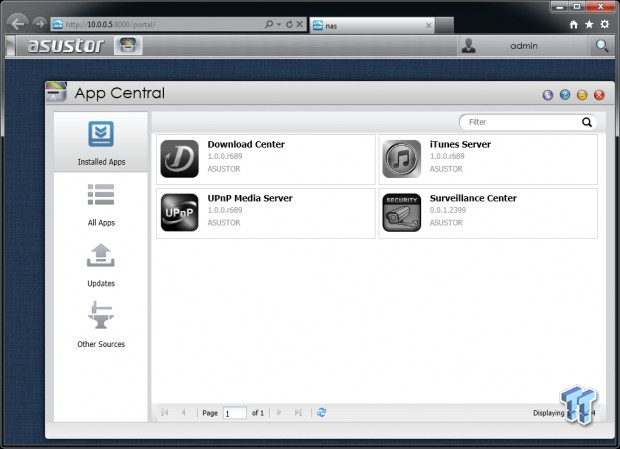Image resolution: width=620 pixels, height=449 pixels.
Task: Stop loading via address bar X
Action: tap(300, 24)
